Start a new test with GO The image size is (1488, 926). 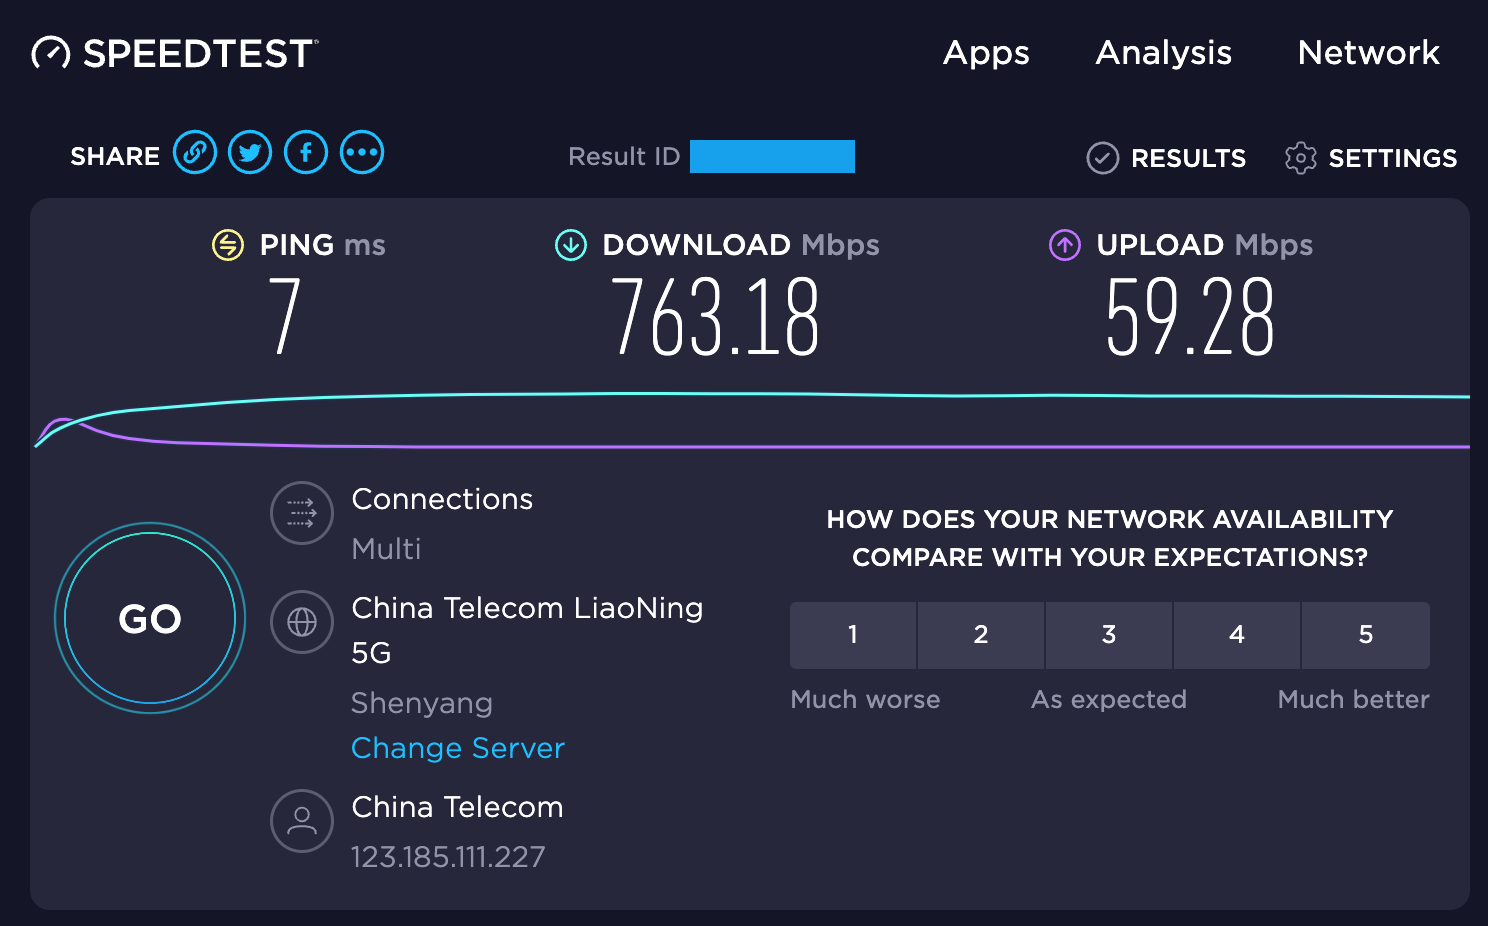click(x=150, y=618)
